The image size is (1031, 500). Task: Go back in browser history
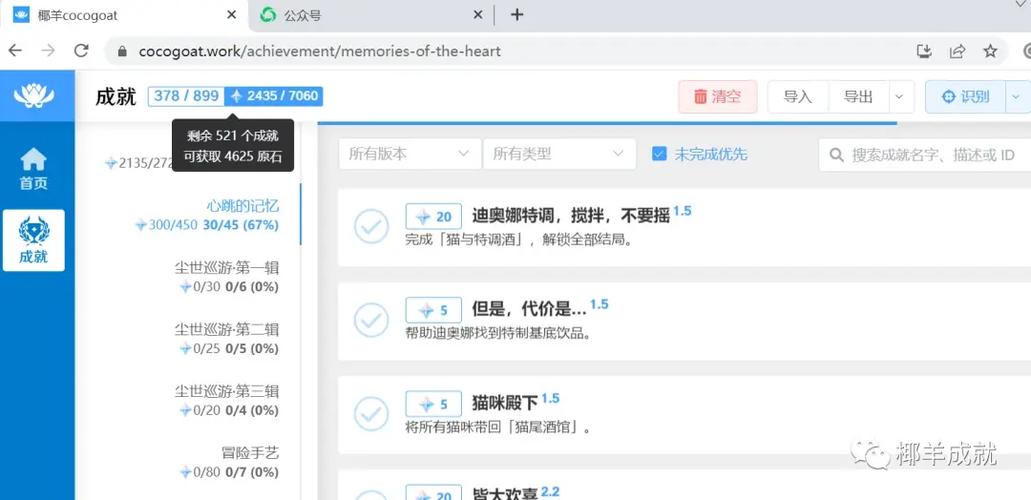(x=14, y=51)
